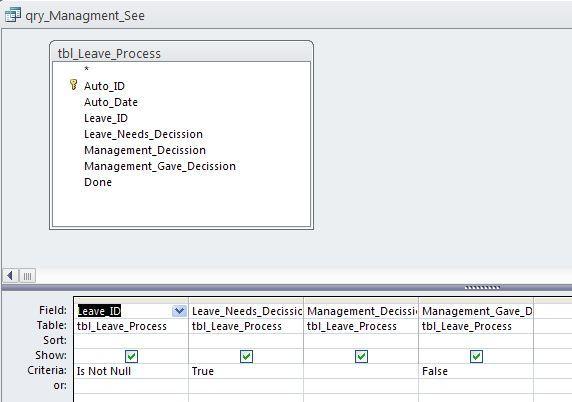Viewport: 572px width, 402px height.
Task: Click the 'True' criteria cell
Action: tap(246, 371)
